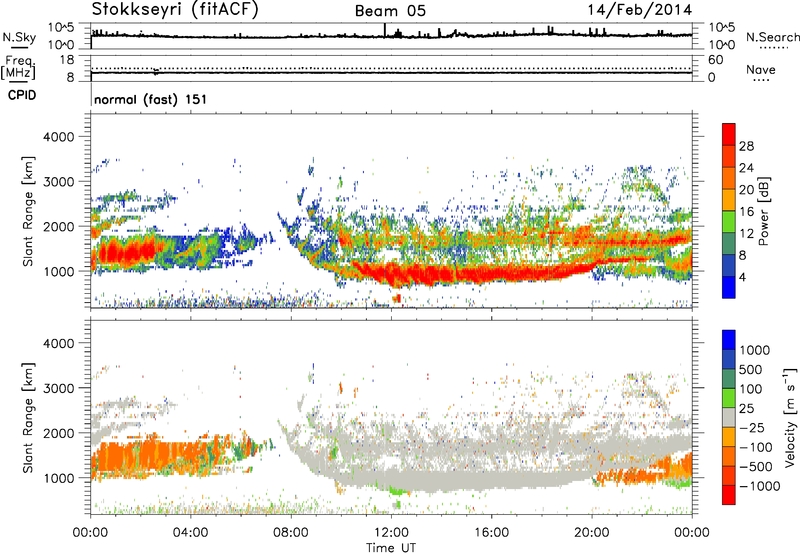Screen dimensions: 800x554
Task: Click the '60' tick on Nave axis
Action: [x=715, y=60]
